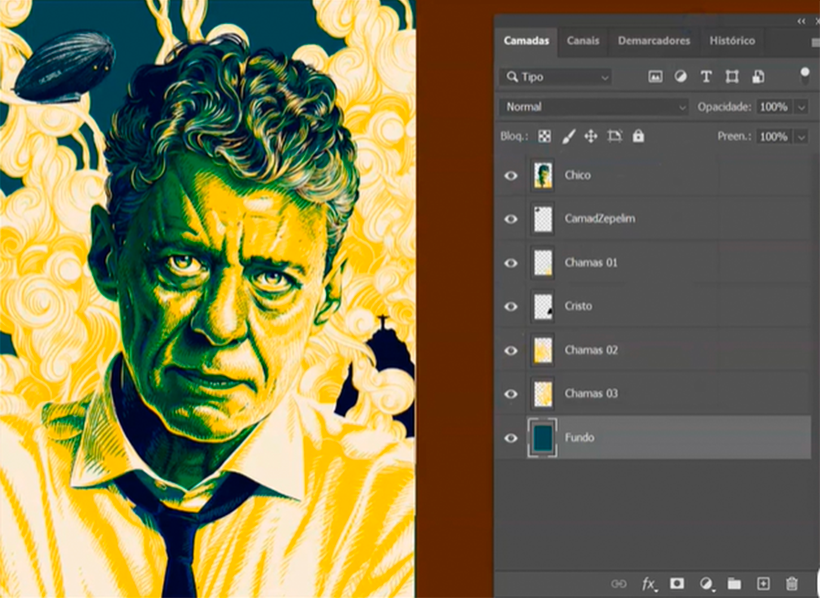The width and height of the screenshot is (820, 598).
Task: Select the Chamas 03 layer thumbnail
Action: pos(543,394)
